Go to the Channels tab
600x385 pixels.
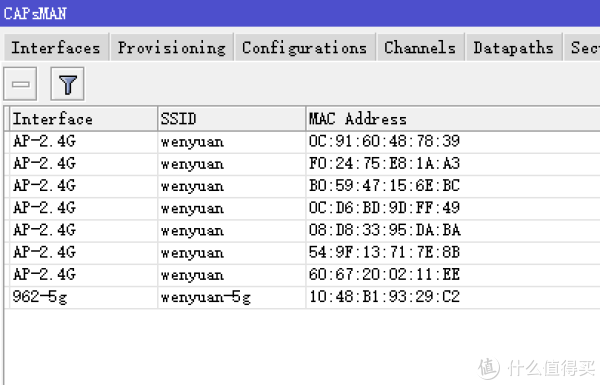[420, 47]
